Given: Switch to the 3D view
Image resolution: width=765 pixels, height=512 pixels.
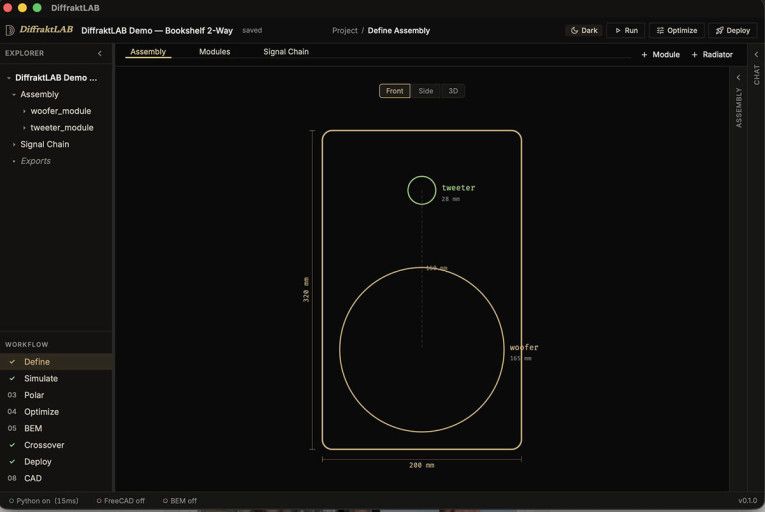Looking at the screenshot, I should 453,91.
